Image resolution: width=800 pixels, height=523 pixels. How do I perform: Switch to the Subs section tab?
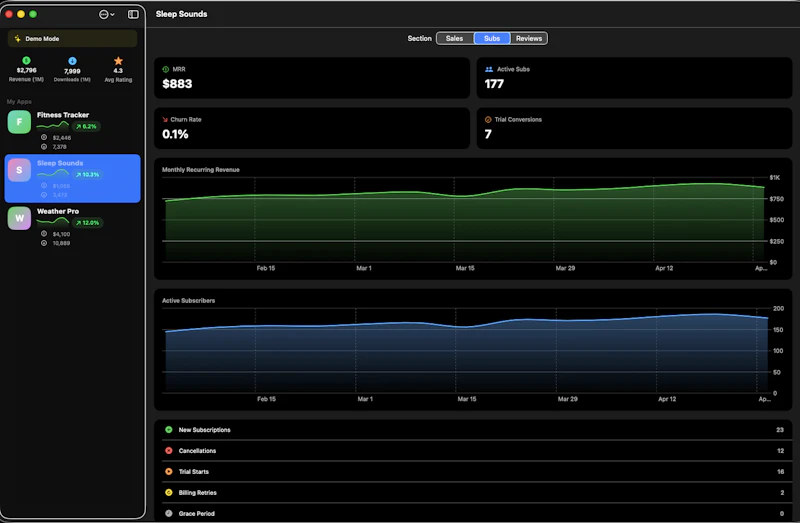[492, 38]
